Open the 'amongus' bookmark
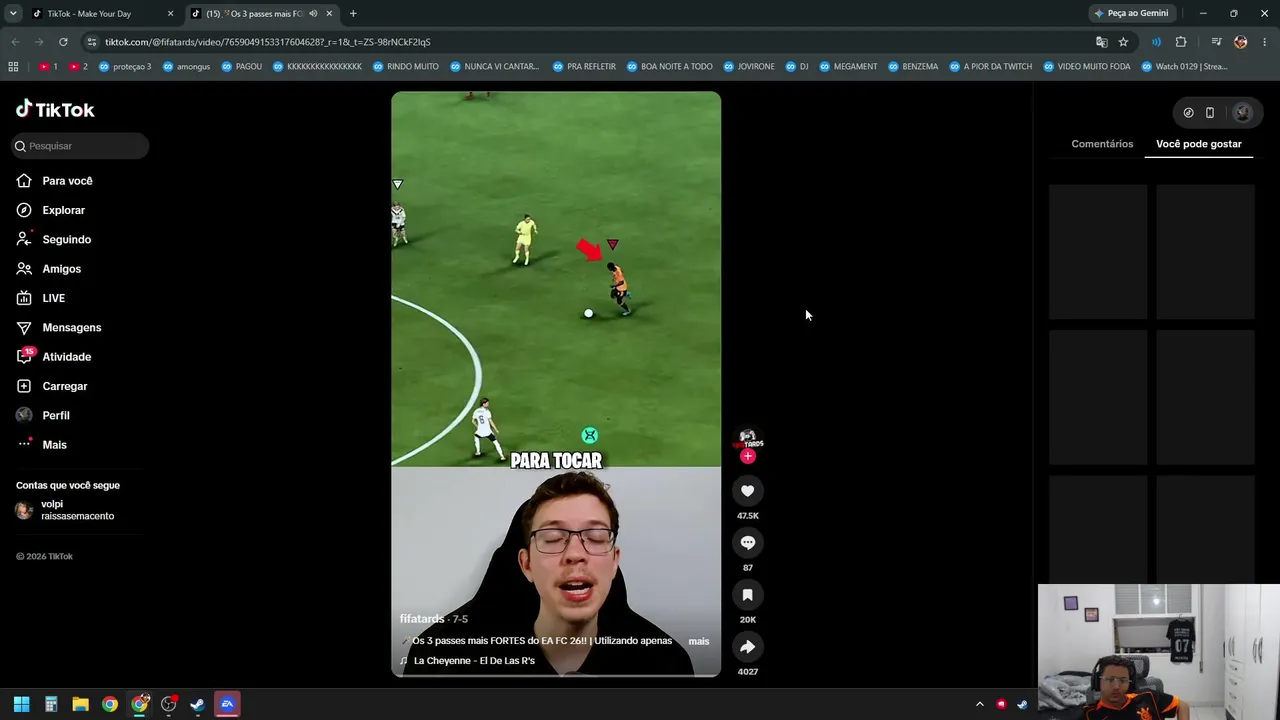The image size is (1280, 720). 187,67
